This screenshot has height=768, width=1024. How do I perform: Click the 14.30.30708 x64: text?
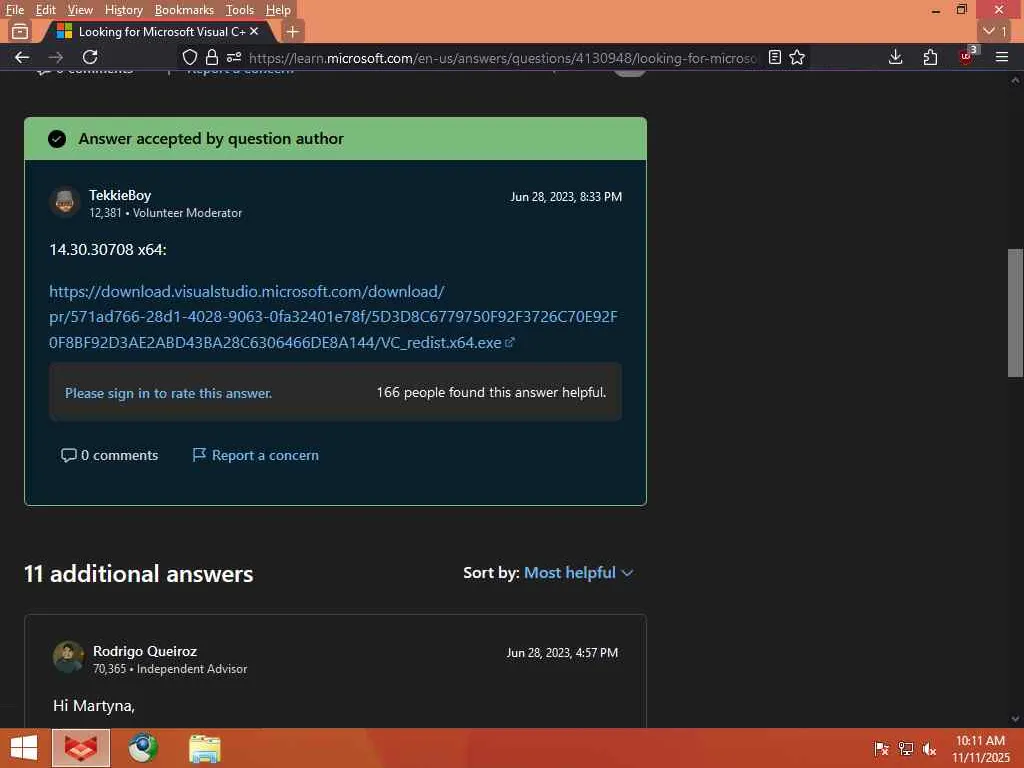(x=108, y=249)
